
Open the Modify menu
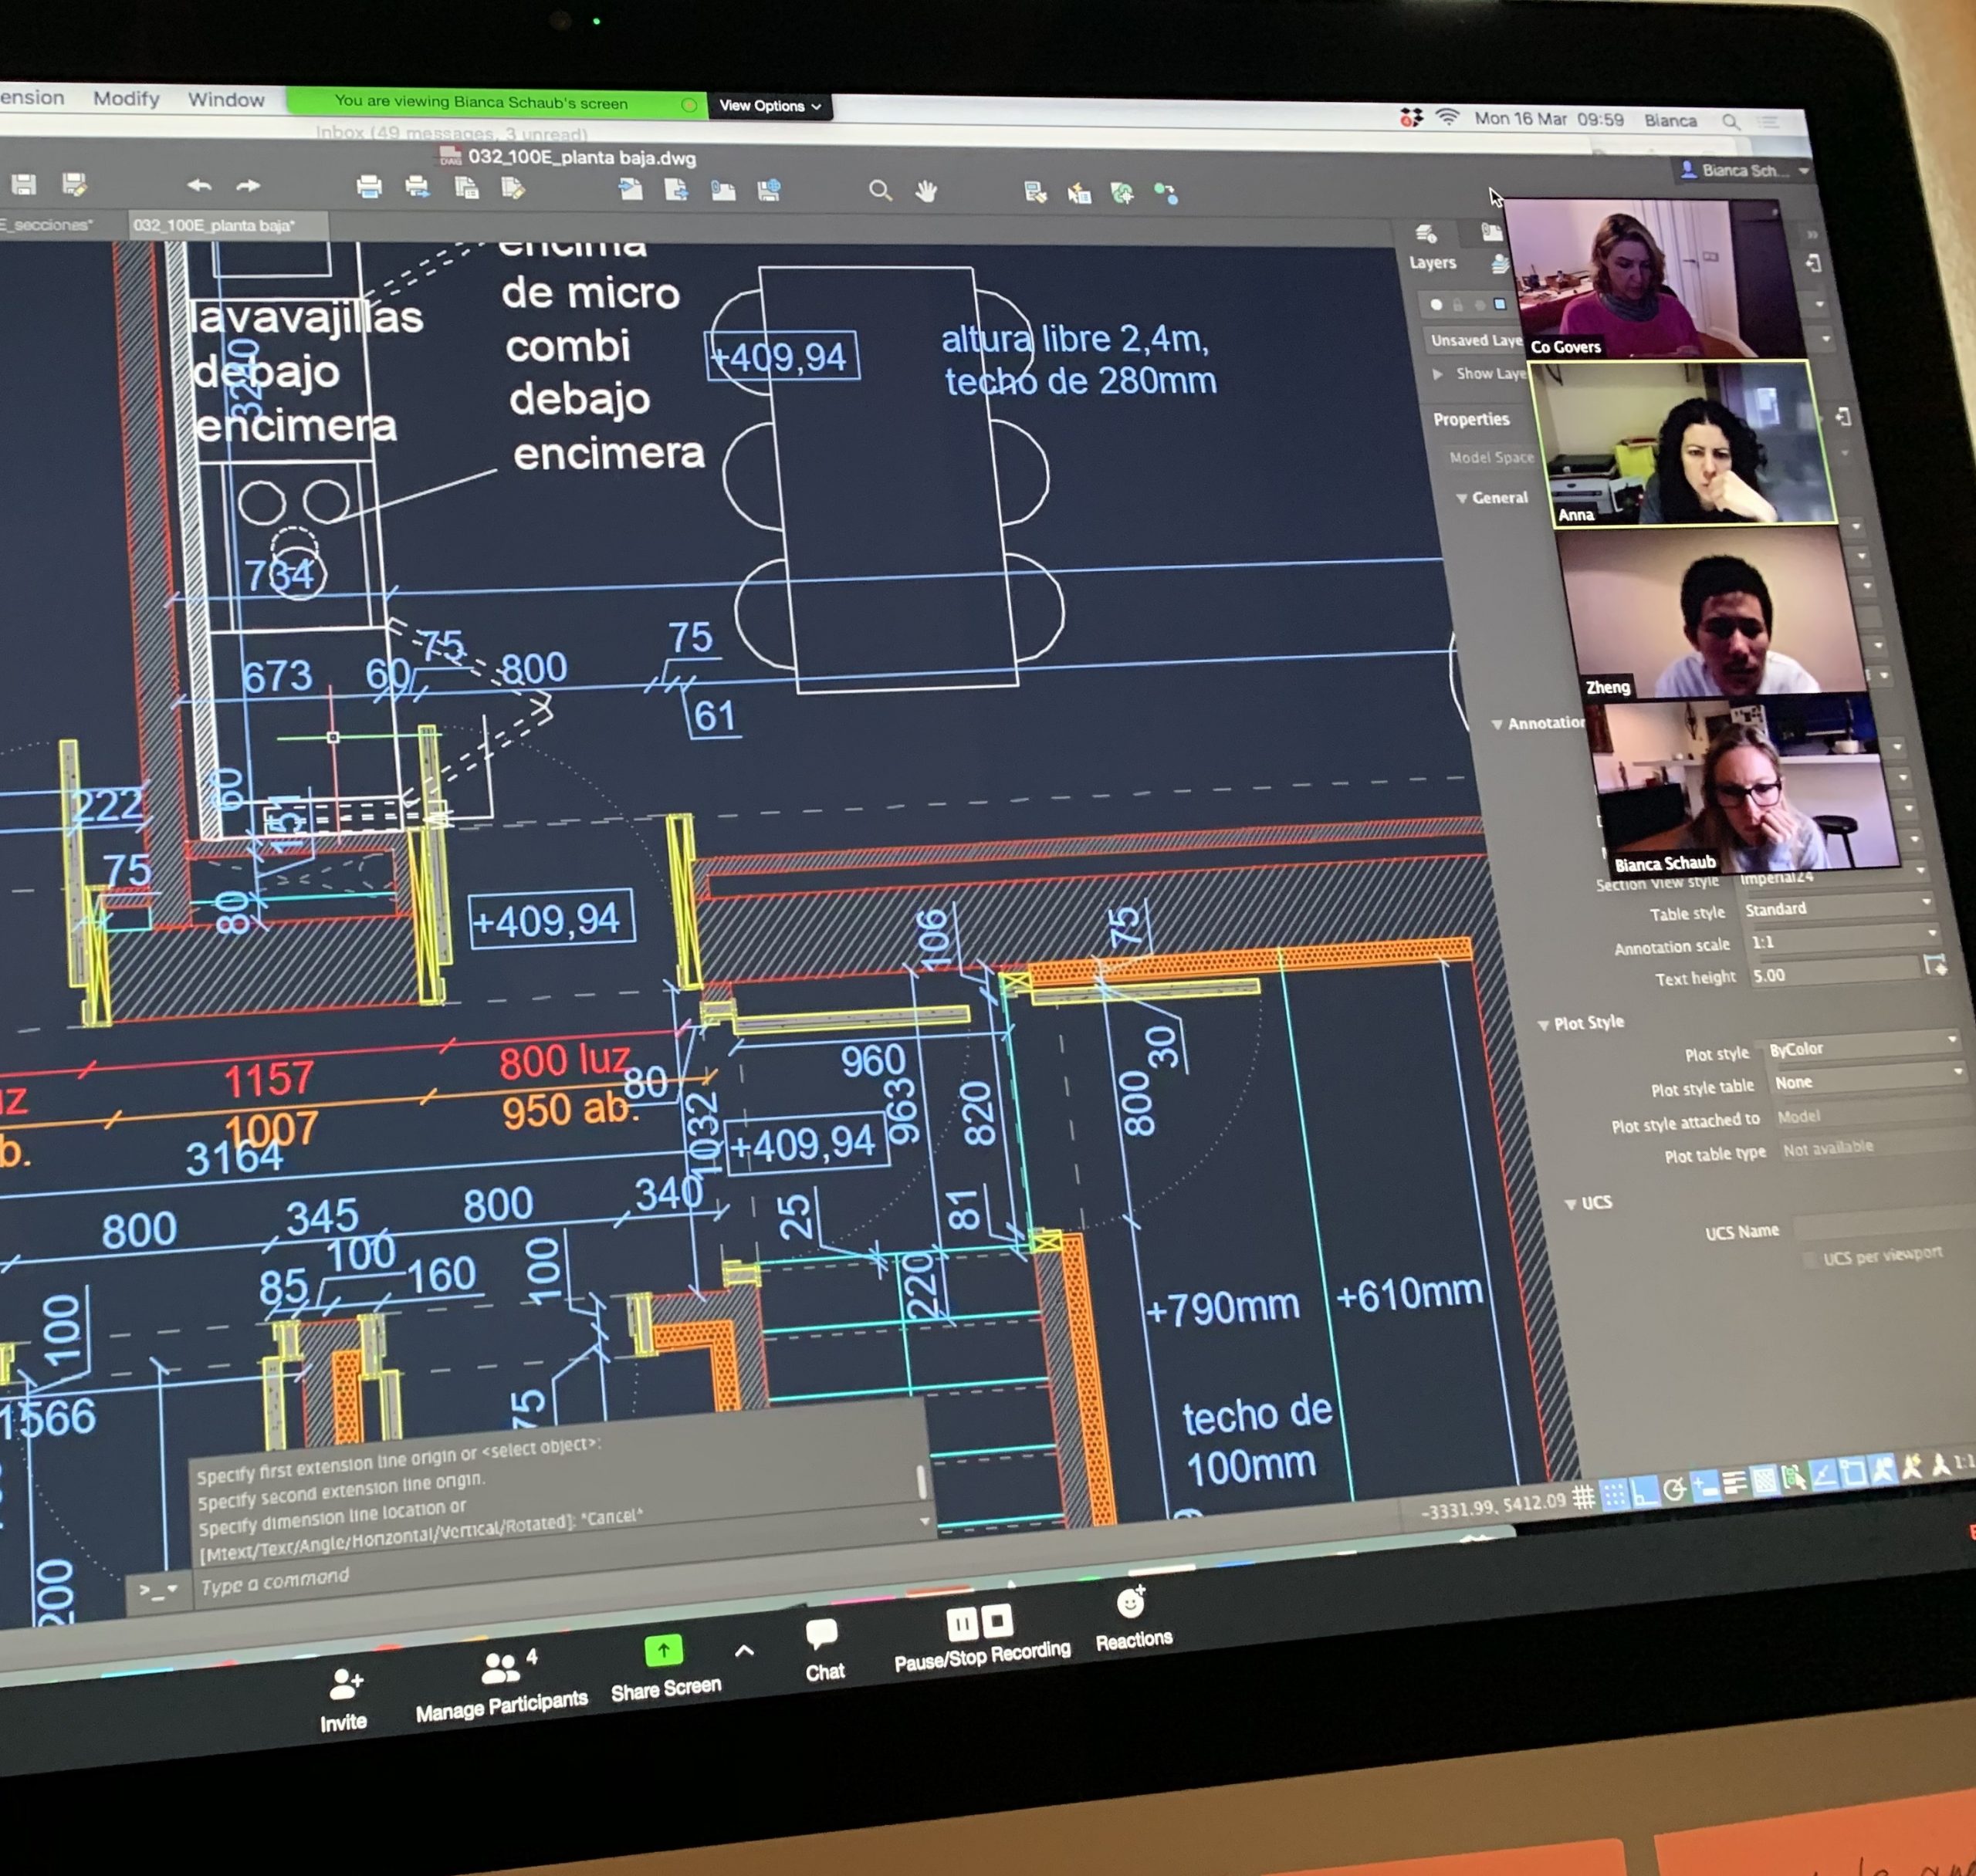(126, 98)
